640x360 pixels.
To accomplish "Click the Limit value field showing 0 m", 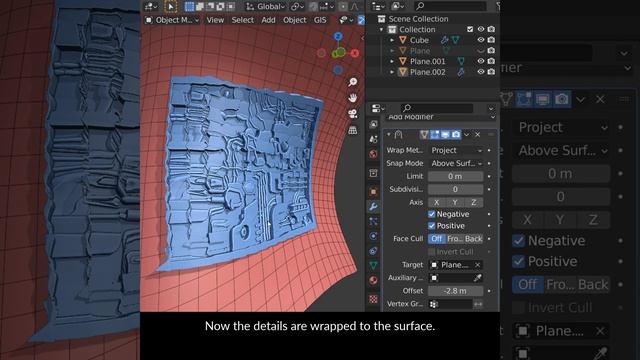I will coord(456,176).
